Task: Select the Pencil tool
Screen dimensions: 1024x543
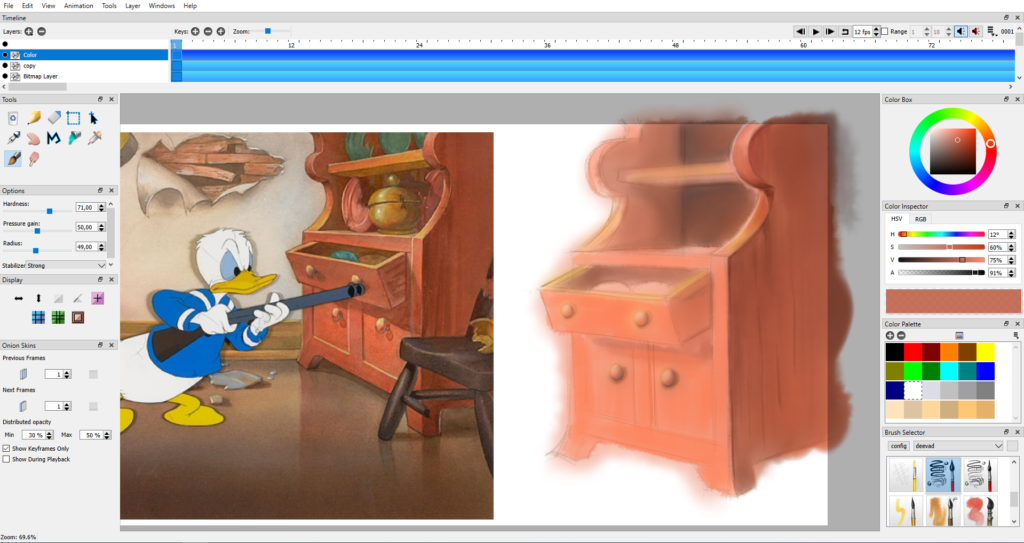Action: (x=33, y=118)
